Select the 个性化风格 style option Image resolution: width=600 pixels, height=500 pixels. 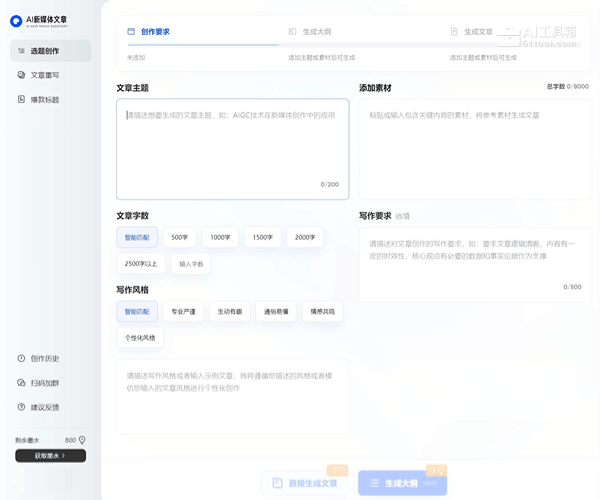140,337
